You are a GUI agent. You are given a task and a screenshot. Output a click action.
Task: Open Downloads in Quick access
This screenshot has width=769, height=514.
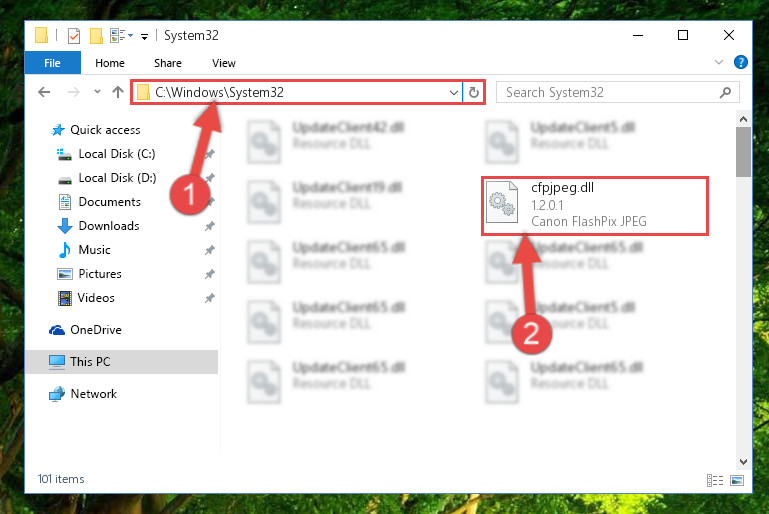click(x=109, y=226)
